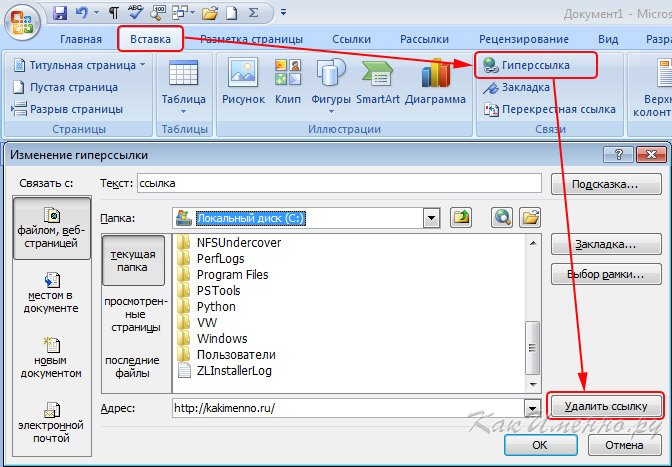Image resolution: width=672 pixels, height=467 pixels.
Task: Click the 100% zoom magnifier icon
Action: [x=158, y=12]
